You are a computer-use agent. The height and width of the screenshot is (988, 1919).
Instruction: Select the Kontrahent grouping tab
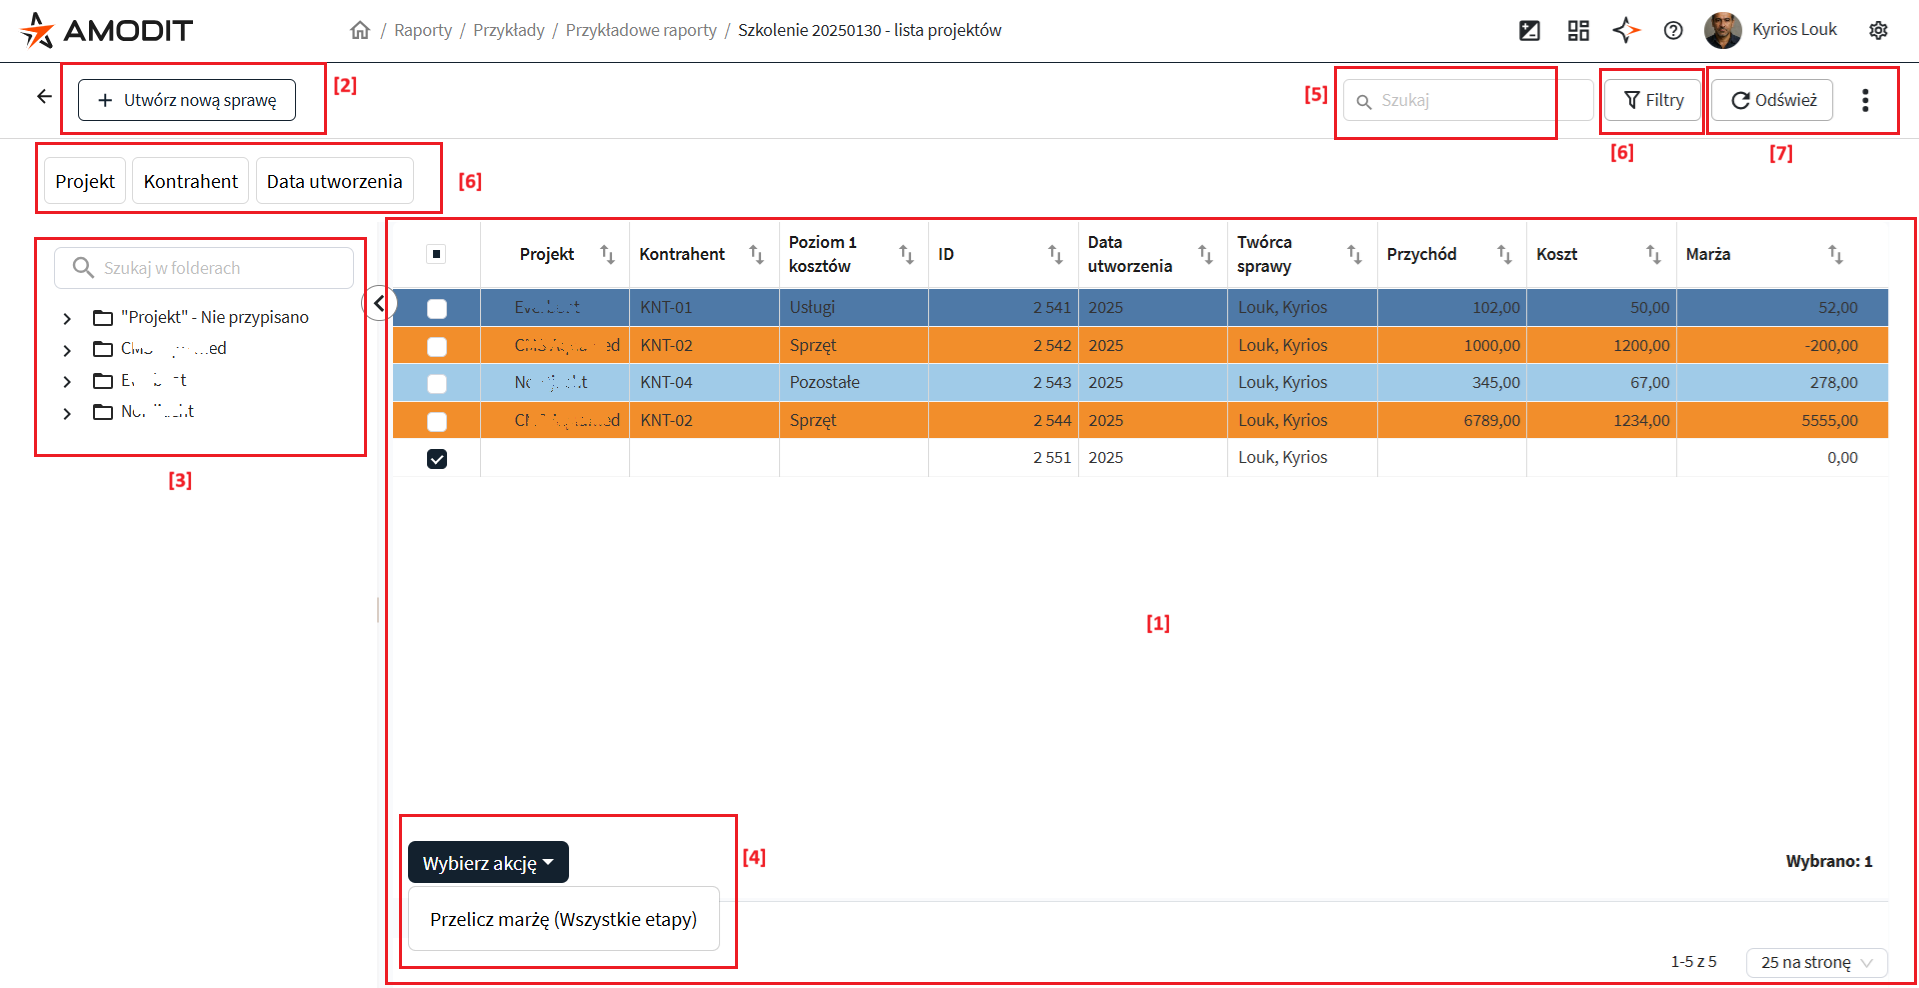pyautogui.click(x=190, y=181)
